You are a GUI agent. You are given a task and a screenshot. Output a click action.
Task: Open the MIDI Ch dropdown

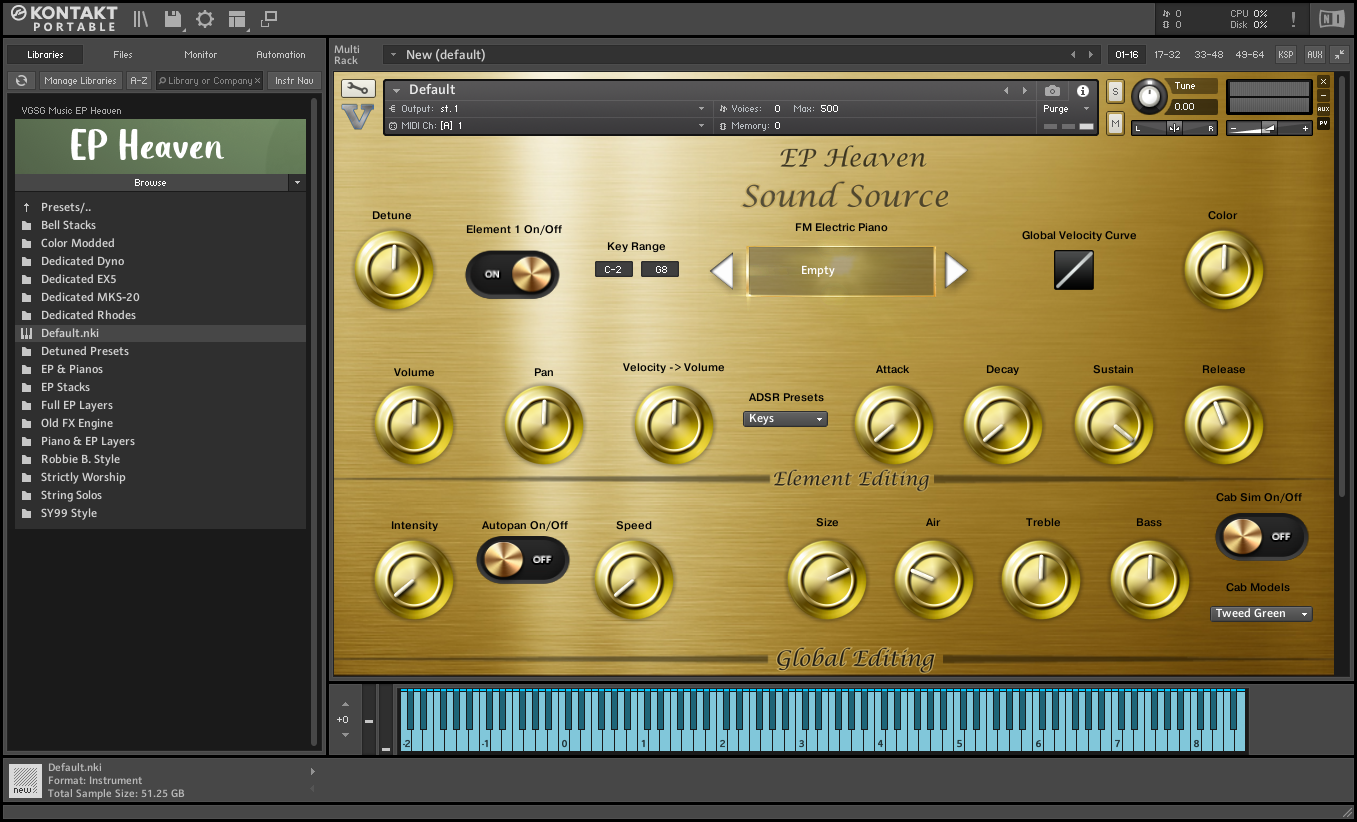pos(546,126)
